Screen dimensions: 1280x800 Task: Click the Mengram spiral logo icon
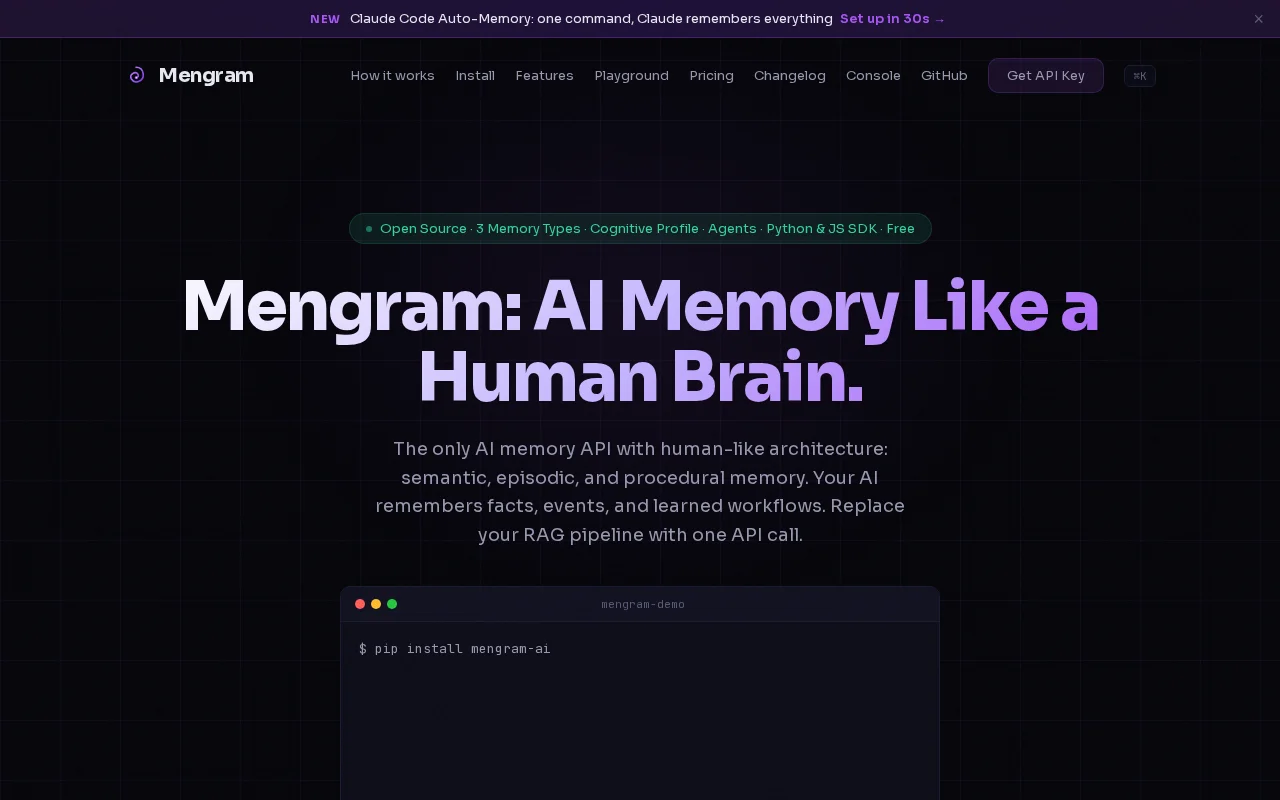[137, 75]
